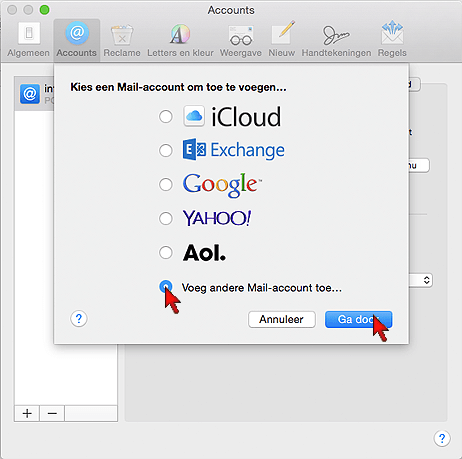Click the iCloud cloud icon
Image resolution: width=462 pixels, height=459 pixels.
click(x=194, y=116)
